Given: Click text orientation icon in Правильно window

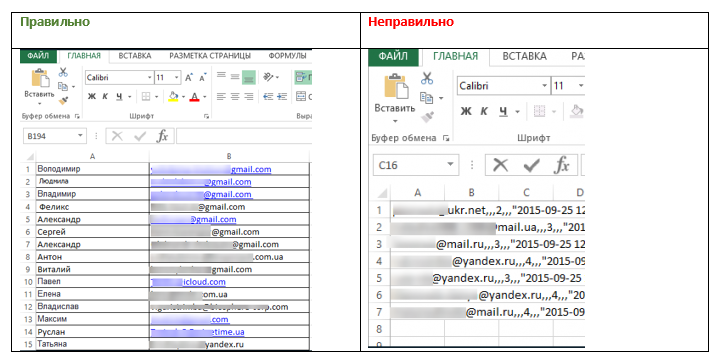Looking at the screenshot, I should click(x=268, y=77).
